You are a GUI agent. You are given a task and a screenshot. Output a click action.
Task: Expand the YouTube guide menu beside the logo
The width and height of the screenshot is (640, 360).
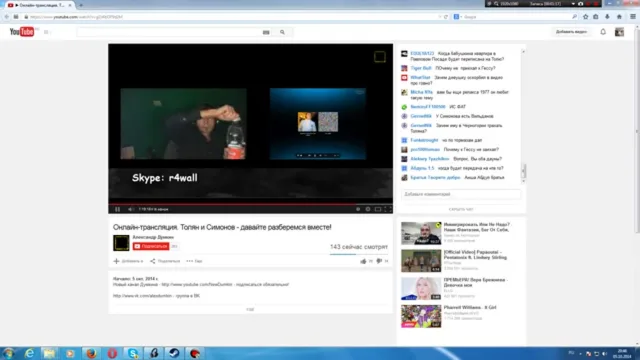coord(46,32)
